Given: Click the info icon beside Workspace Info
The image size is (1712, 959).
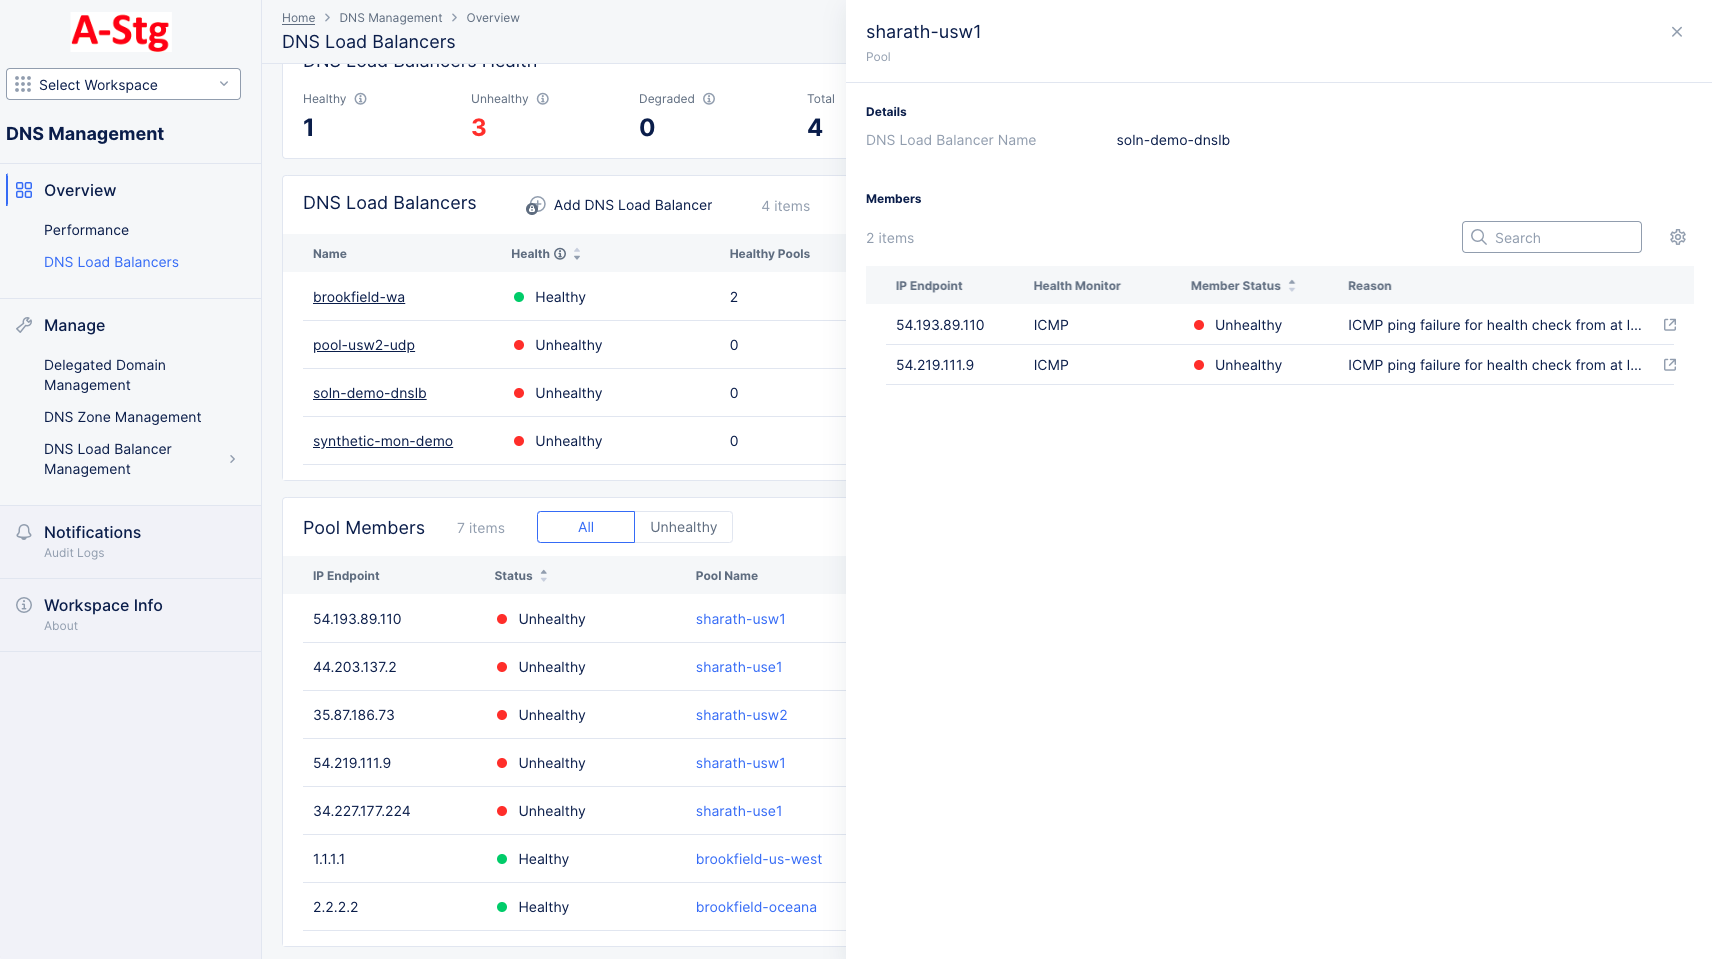Looking at the screenshot, I should (x=23, y=604).
